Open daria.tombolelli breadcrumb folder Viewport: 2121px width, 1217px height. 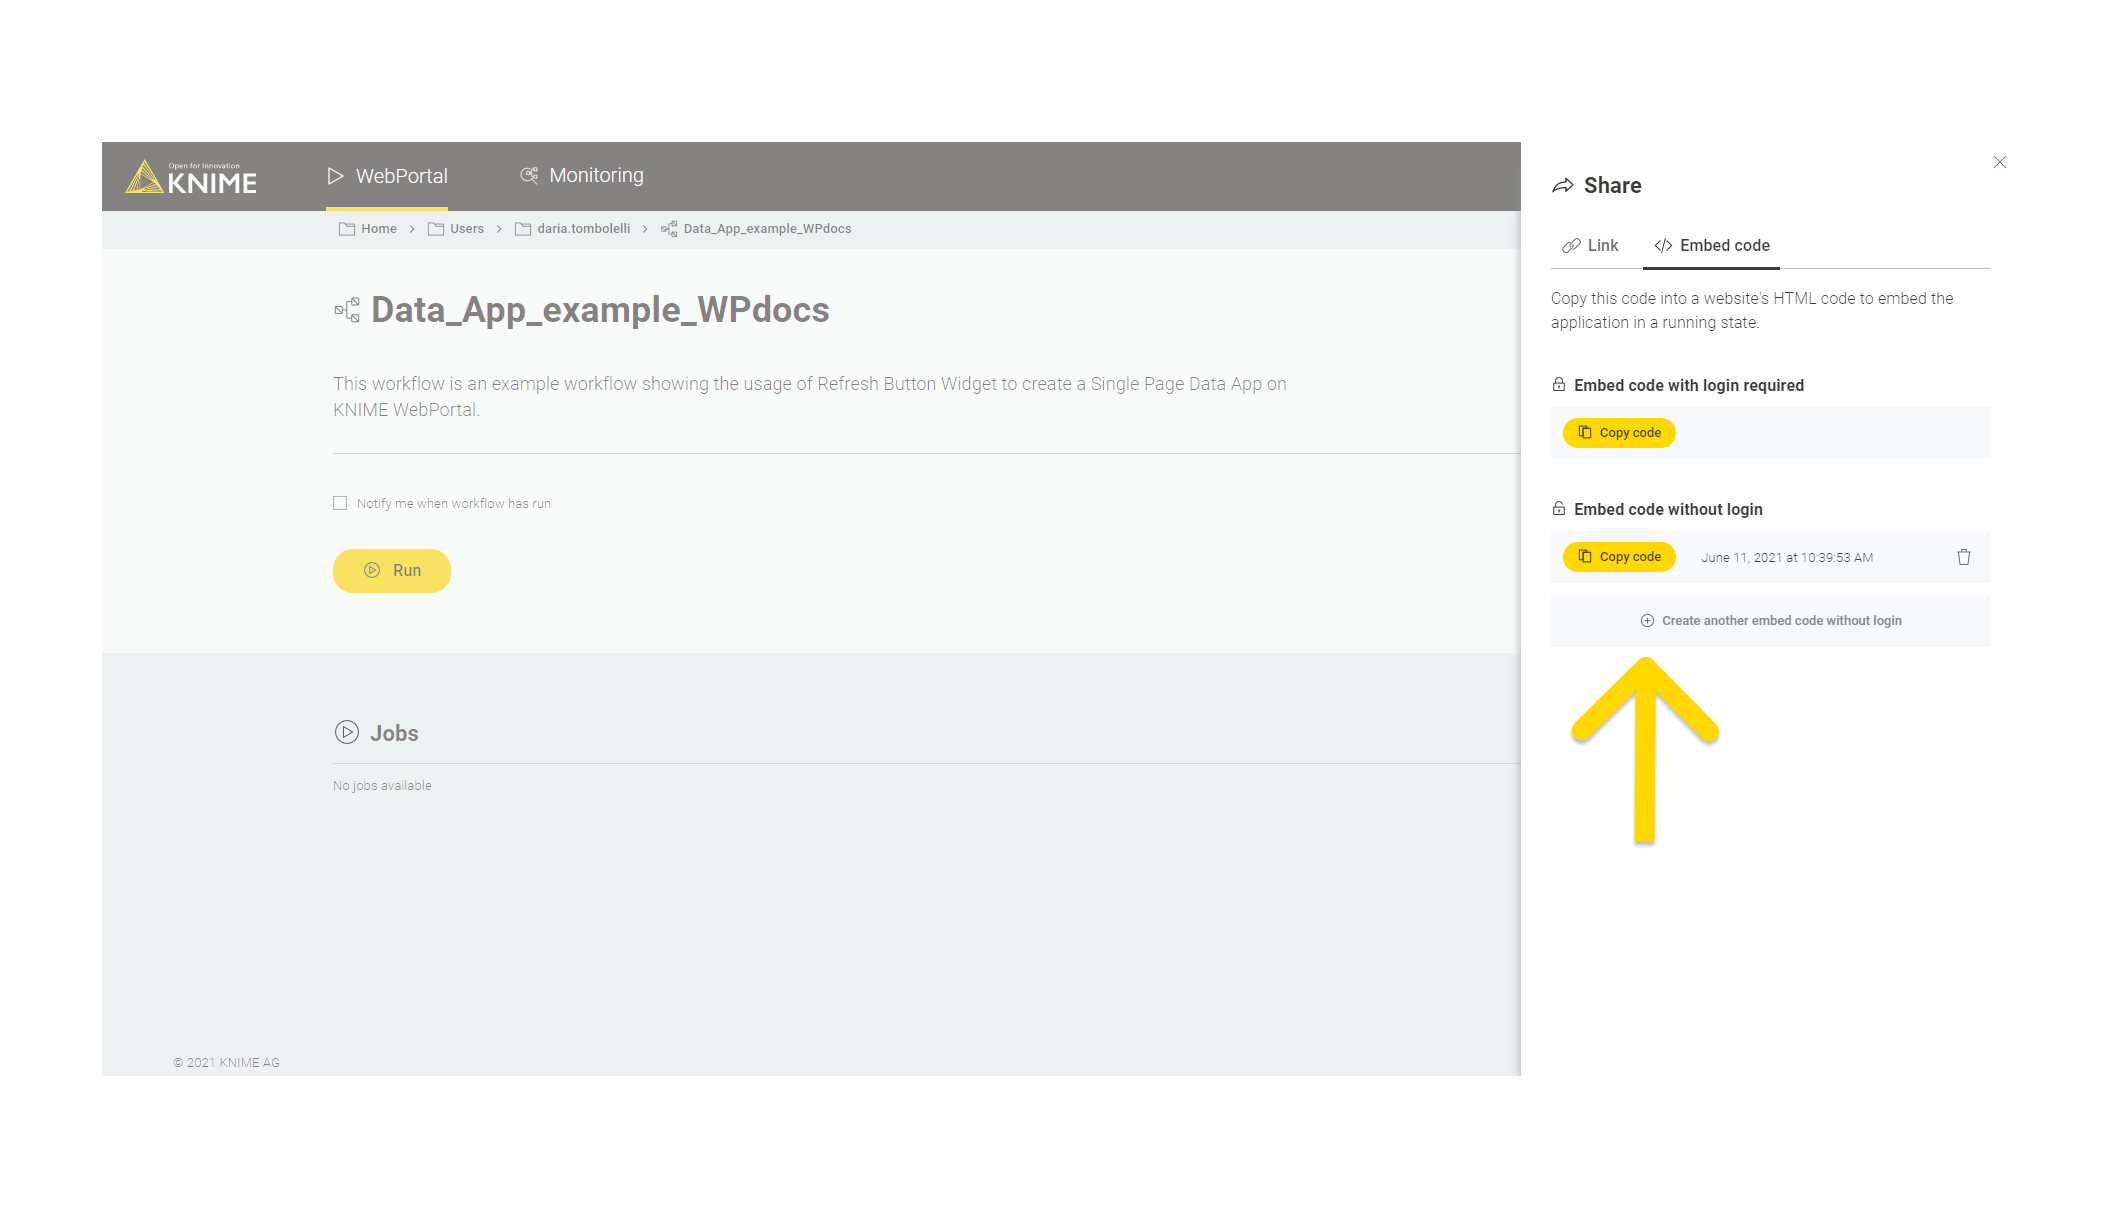coord(573,229)
